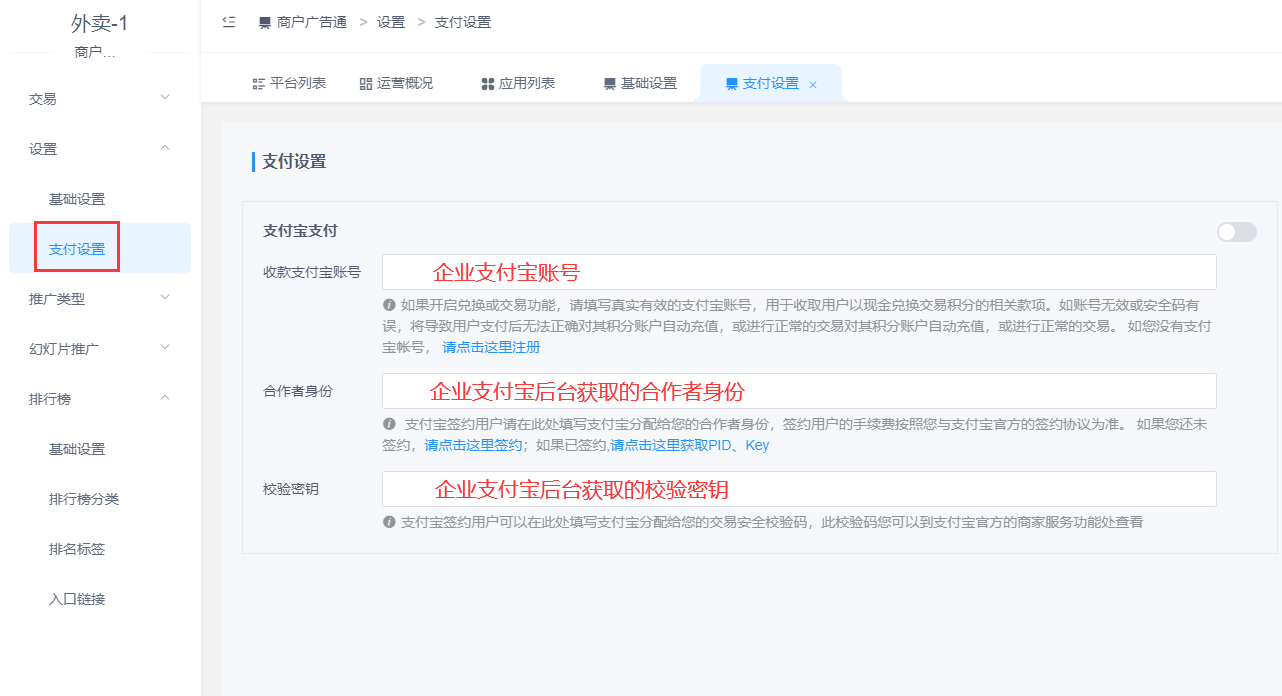Collapse the 排行榜 menu chevron
The width and height of the screenshot is (1282, 696).
click(x=166, y=397)
